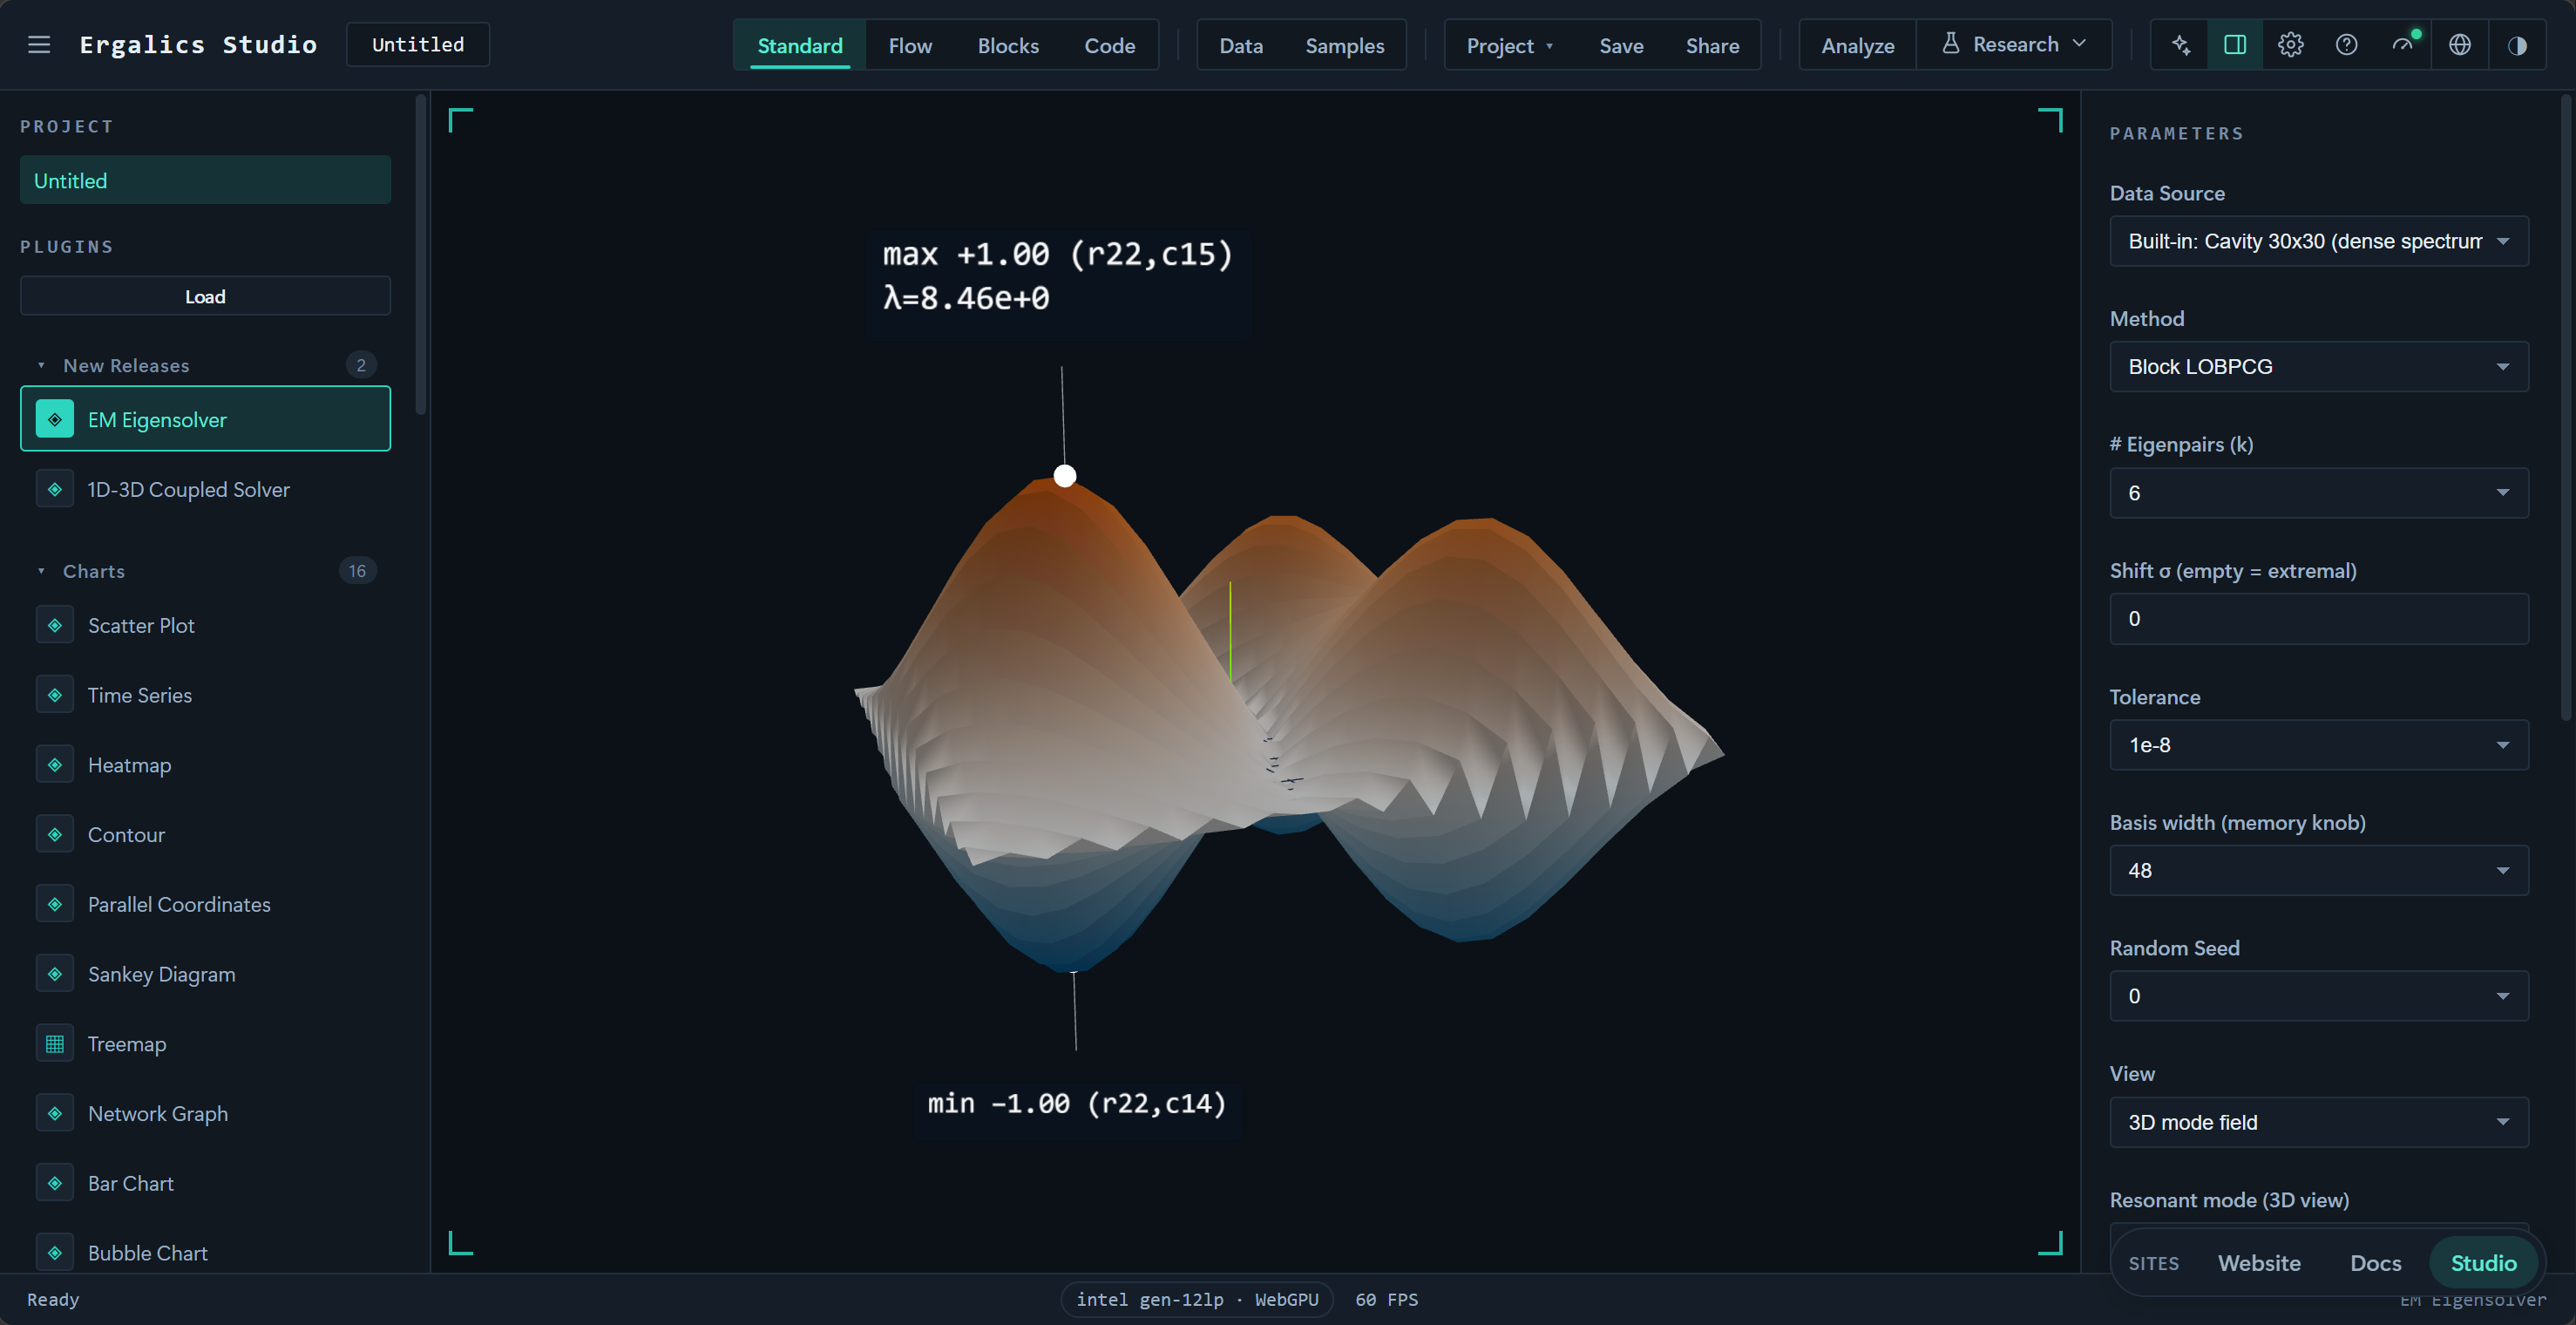Click the Time Series plugin icon
The height and width of the screenshot is (1325, 2576).
point(55,695)
